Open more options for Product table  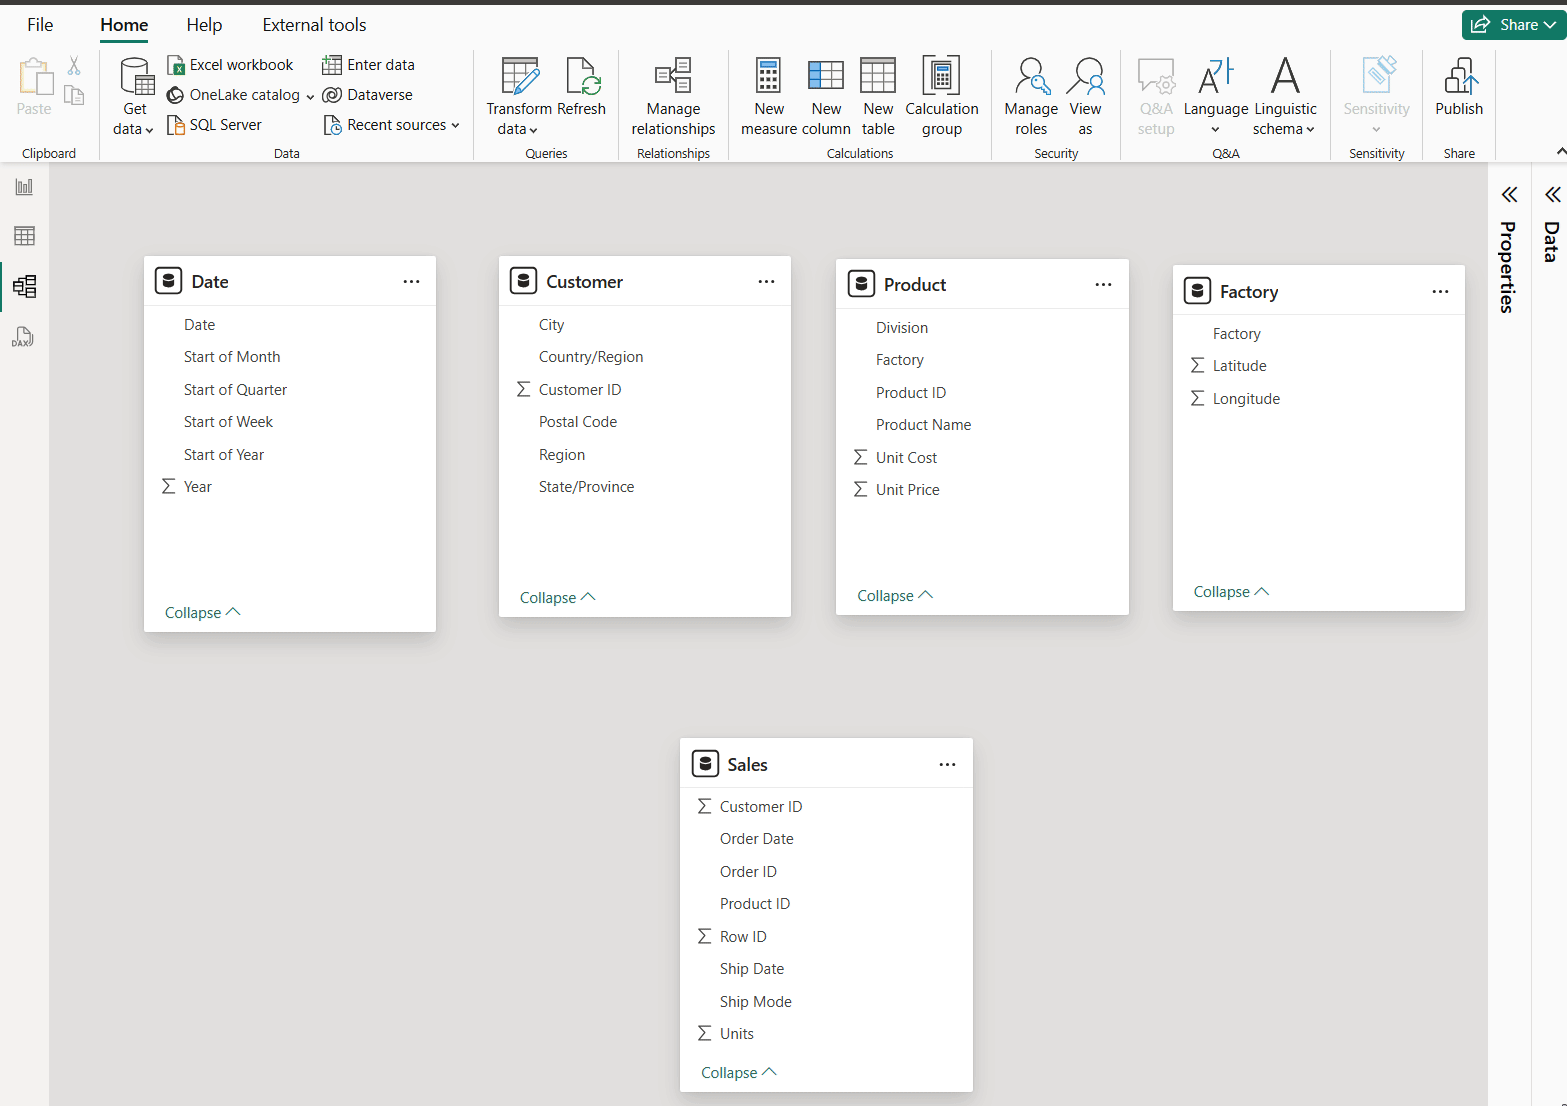[x=1103, y=285]
